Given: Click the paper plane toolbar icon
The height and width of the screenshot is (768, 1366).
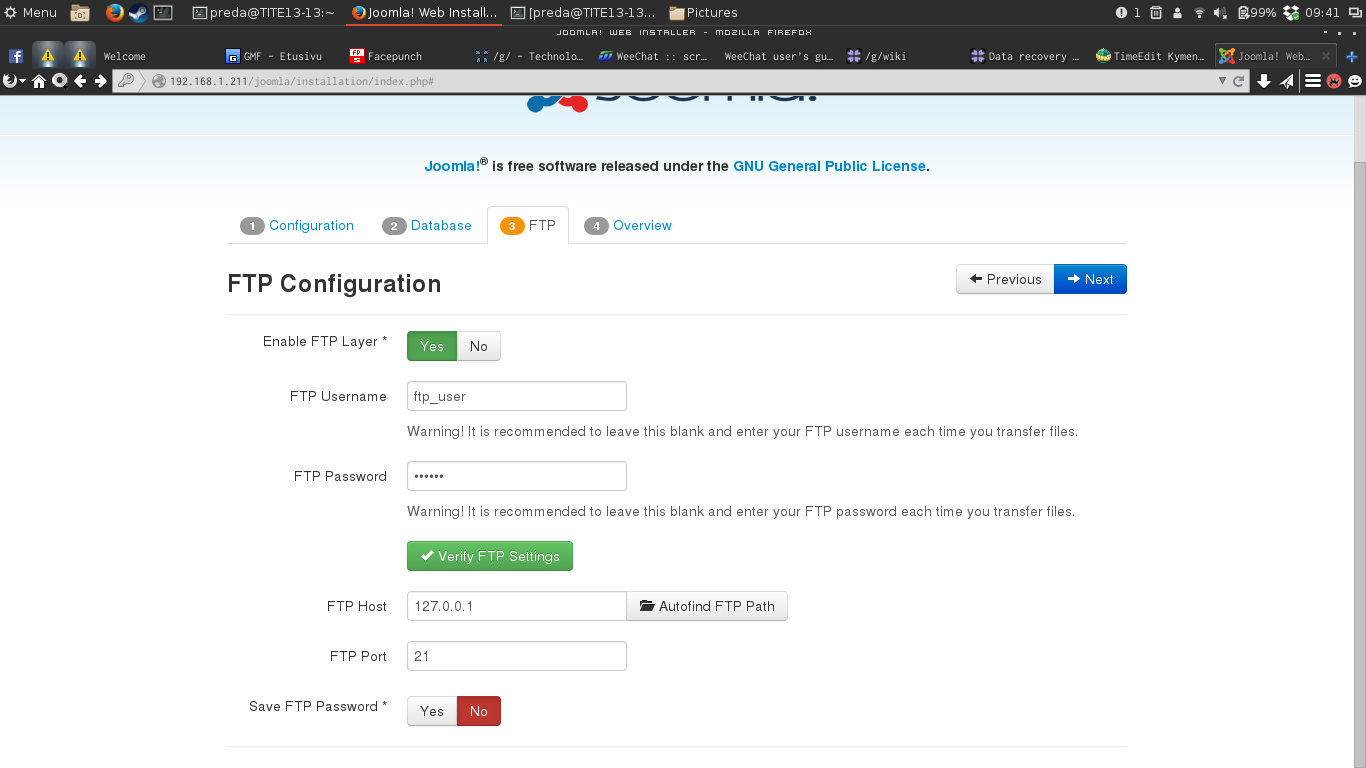Looking at the screenshot, I should [x=1287, y=81].
